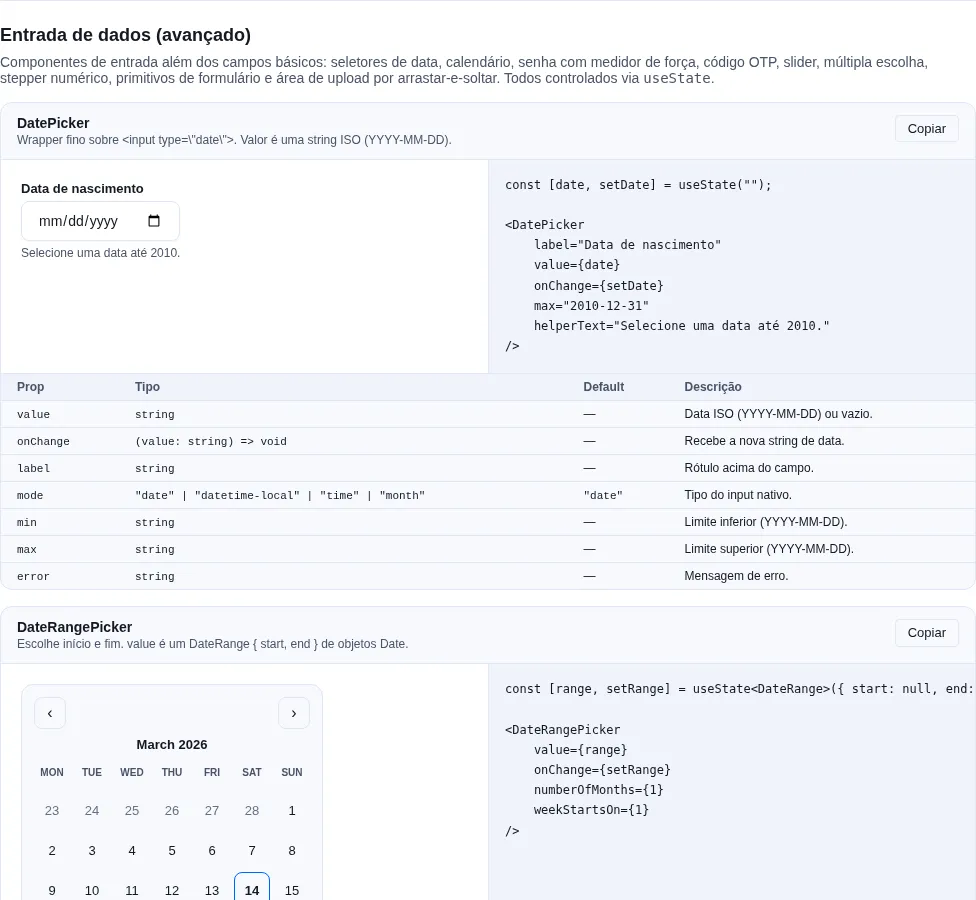Select March 14 in the calendar
This screenshot has width=976, height=900.
[x=252, y=890]
